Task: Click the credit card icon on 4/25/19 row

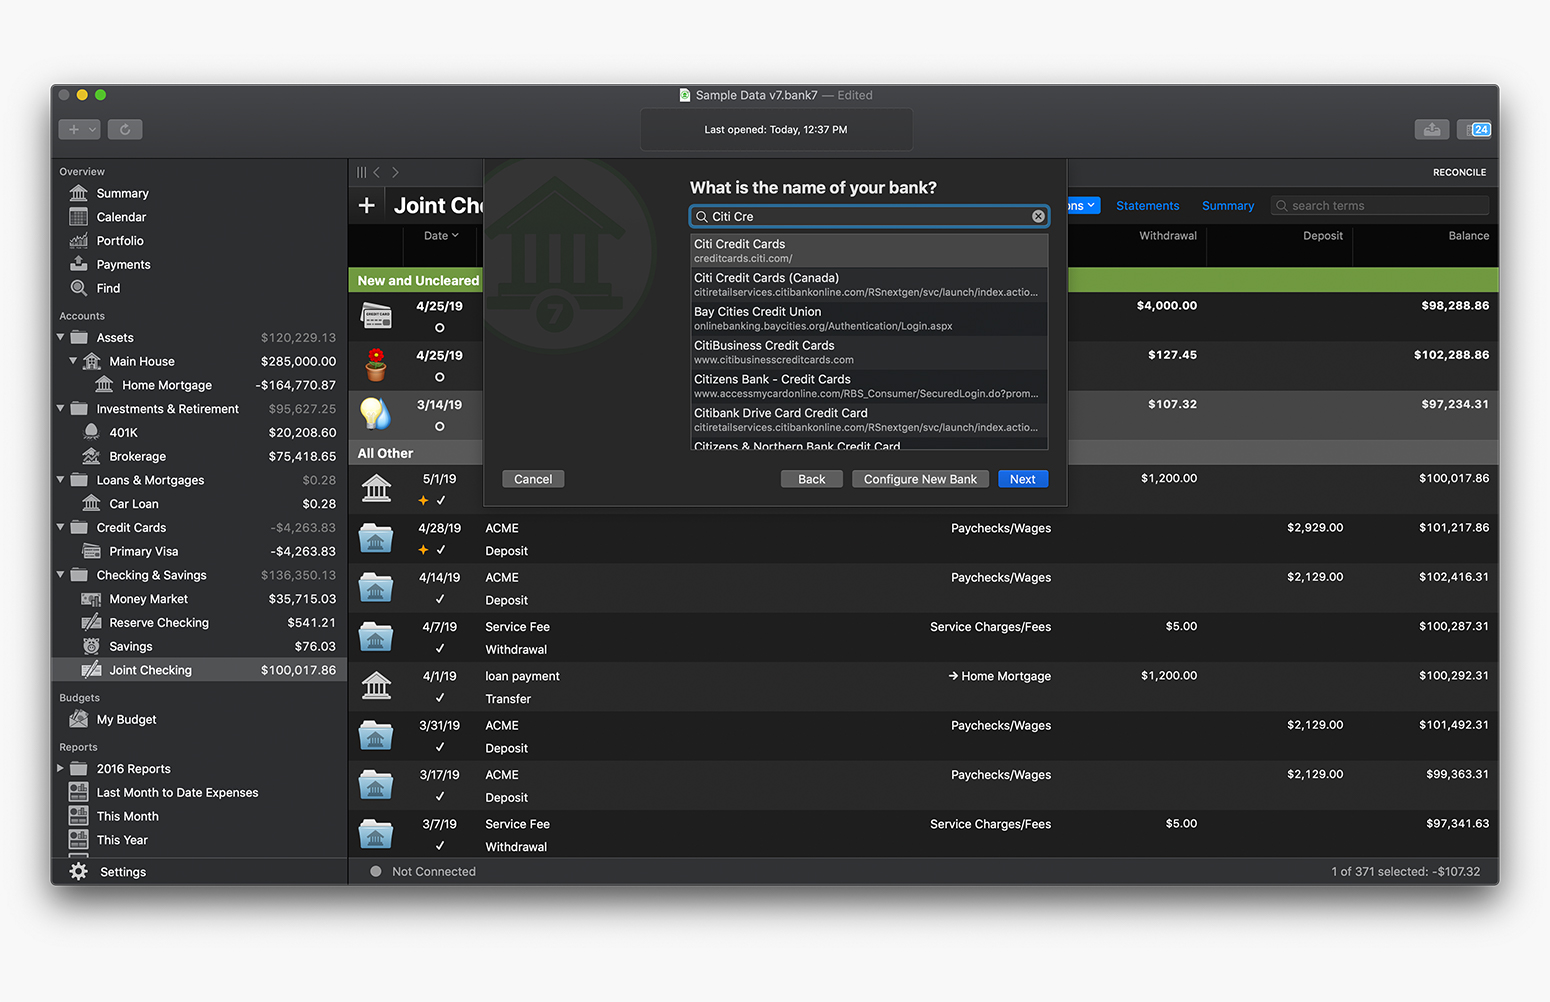Action: pyautogui.click(x=376, y=317)
